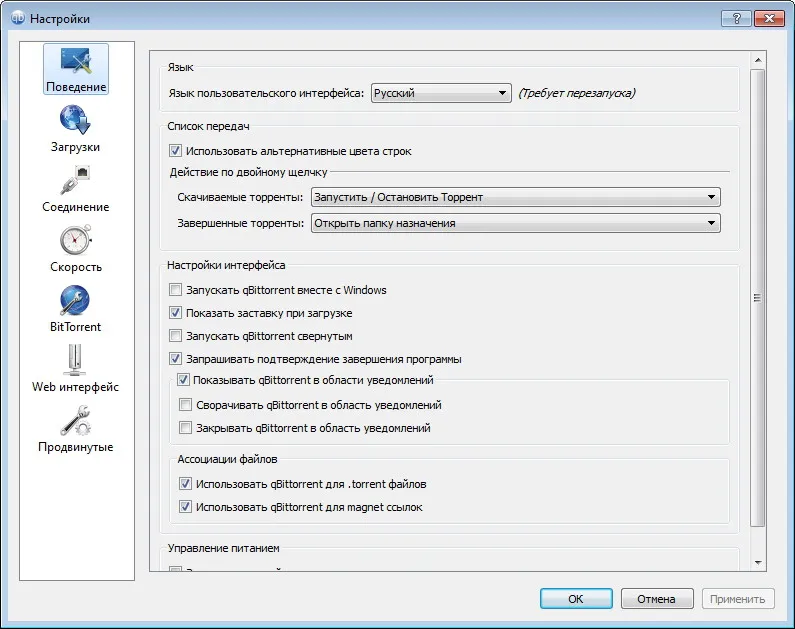Uncheck Использовать qBittorrent для magnet ссылок
795x629 pixels.
186,506
